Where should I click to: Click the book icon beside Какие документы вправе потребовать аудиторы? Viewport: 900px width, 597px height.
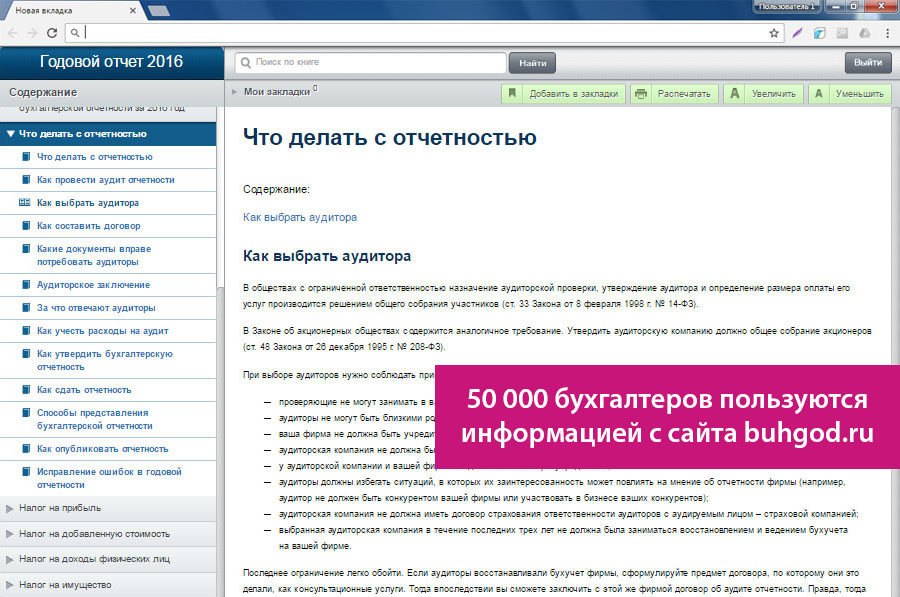26,249
